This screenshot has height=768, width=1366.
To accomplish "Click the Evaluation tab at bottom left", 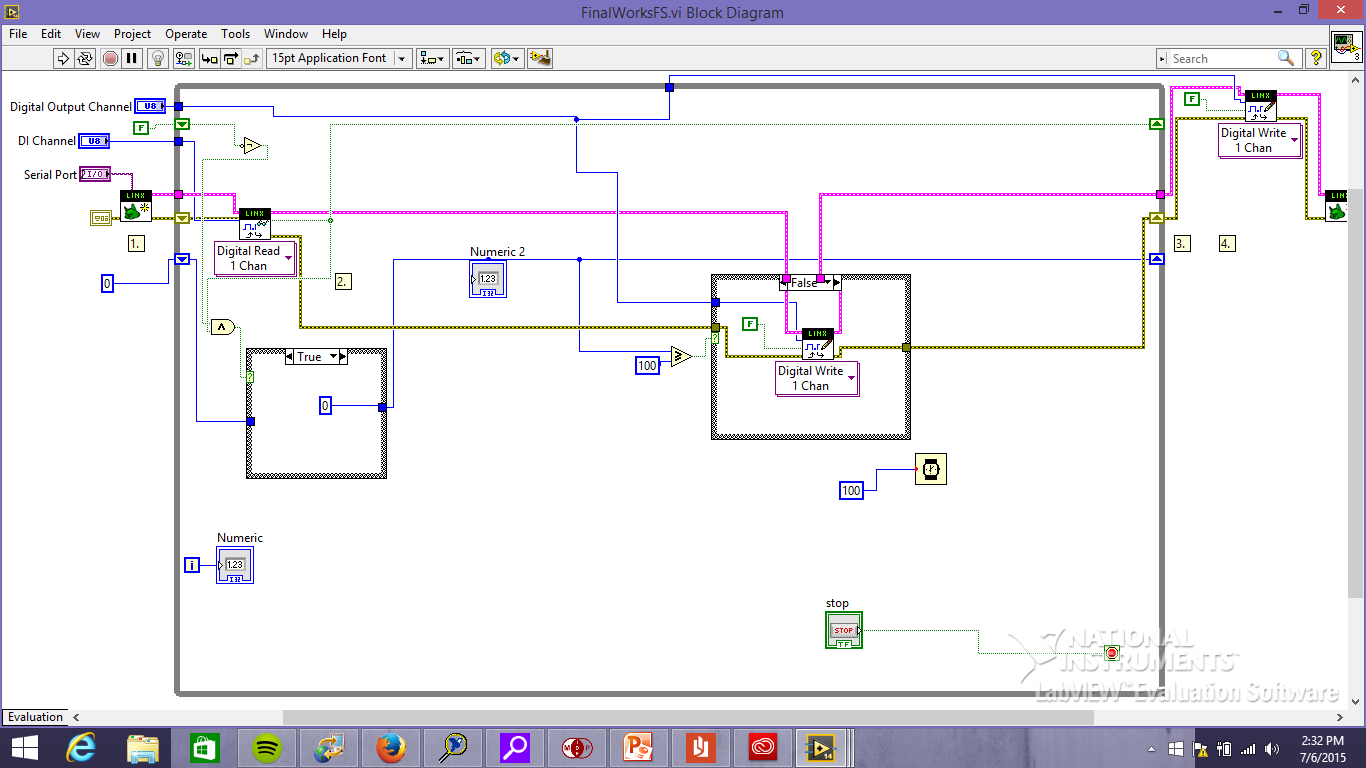I will 35,716.
